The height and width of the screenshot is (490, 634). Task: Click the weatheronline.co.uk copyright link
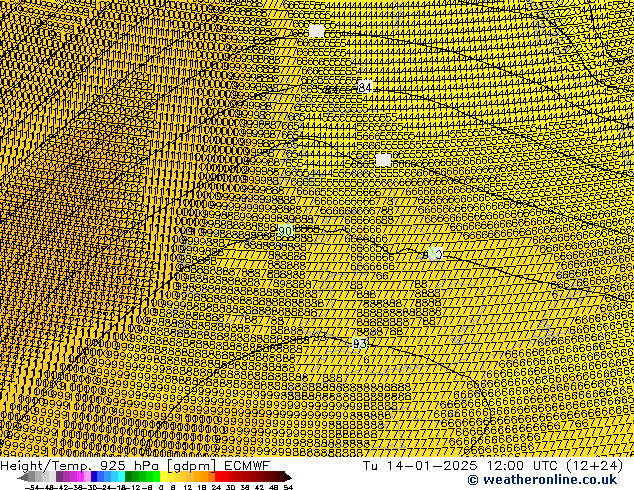(542, 480)
